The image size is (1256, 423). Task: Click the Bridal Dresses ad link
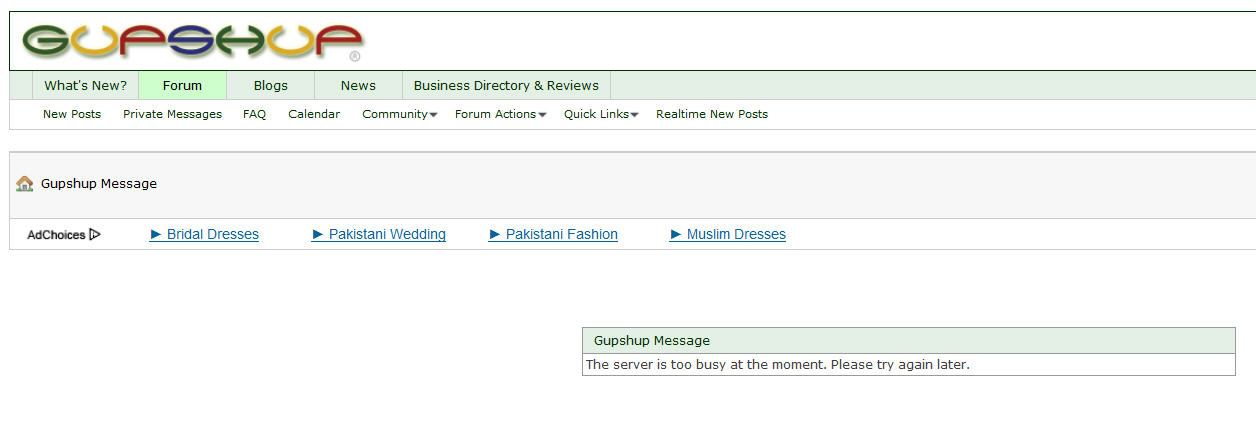(x=212, y=235)
